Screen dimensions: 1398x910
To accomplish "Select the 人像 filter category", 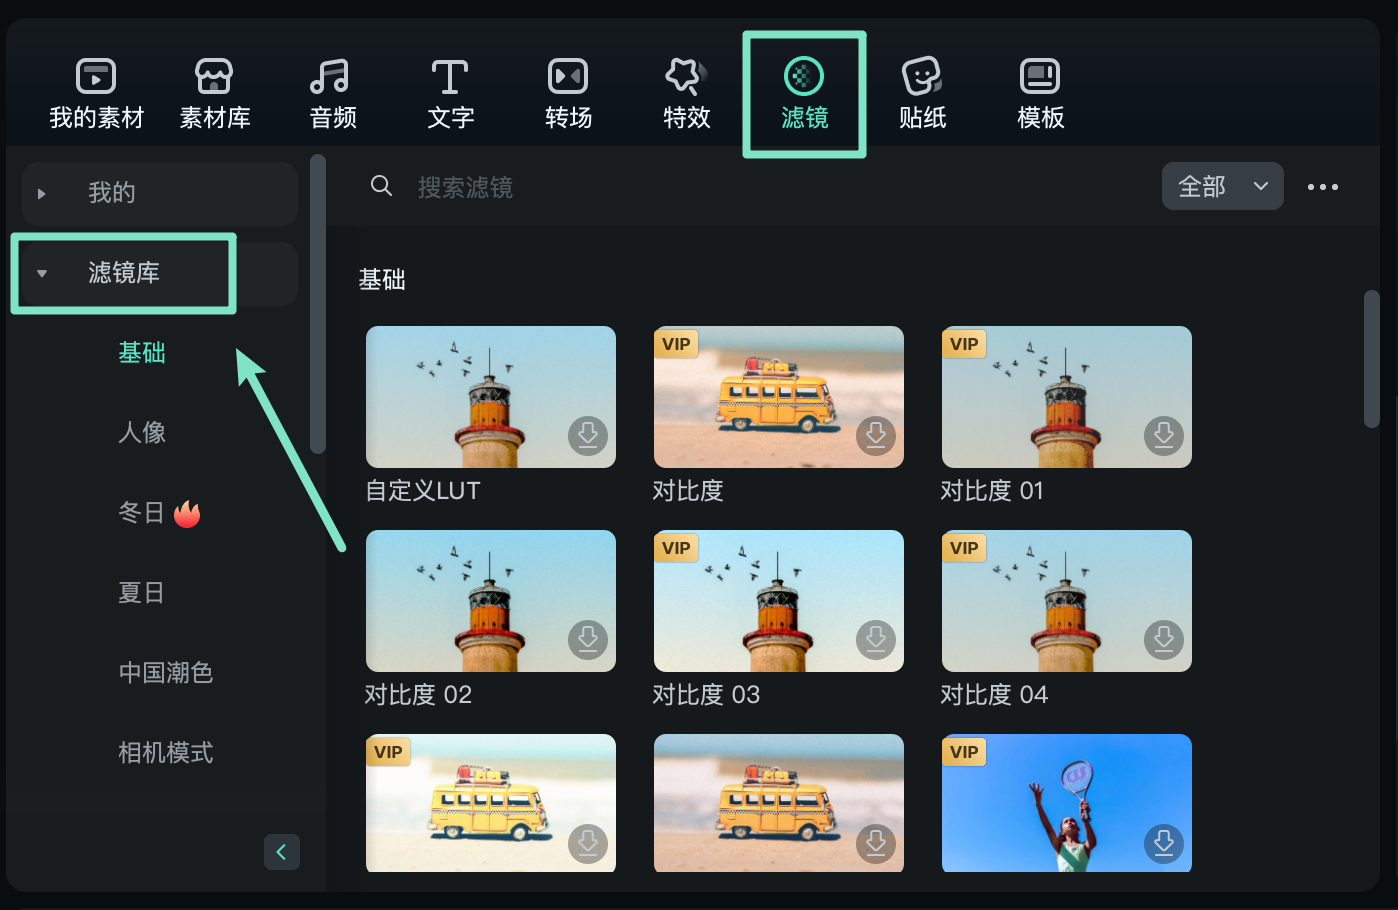I will click(x=141, y=433).
